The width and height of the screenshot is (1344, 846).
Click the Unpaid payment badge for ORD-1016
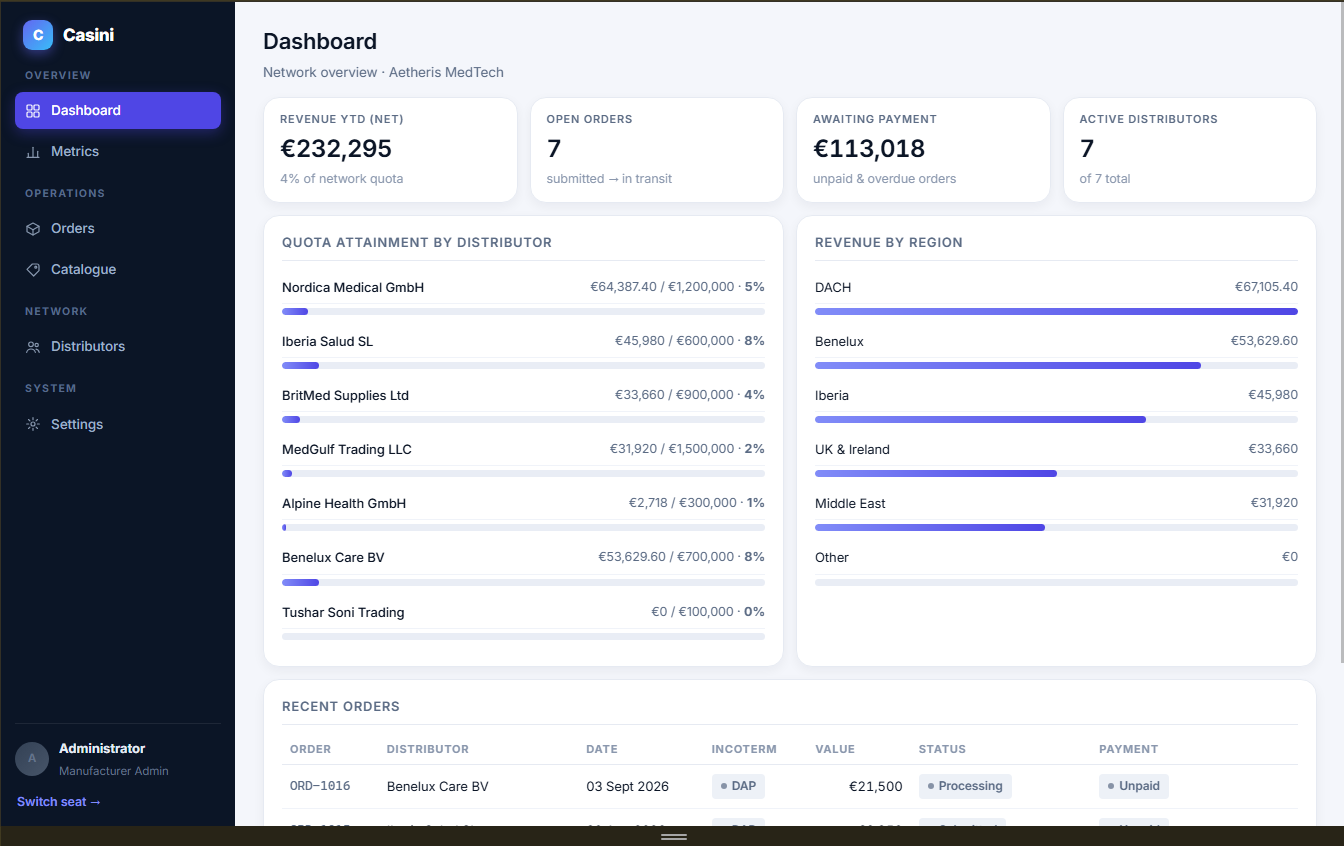tap(1134, 786)
